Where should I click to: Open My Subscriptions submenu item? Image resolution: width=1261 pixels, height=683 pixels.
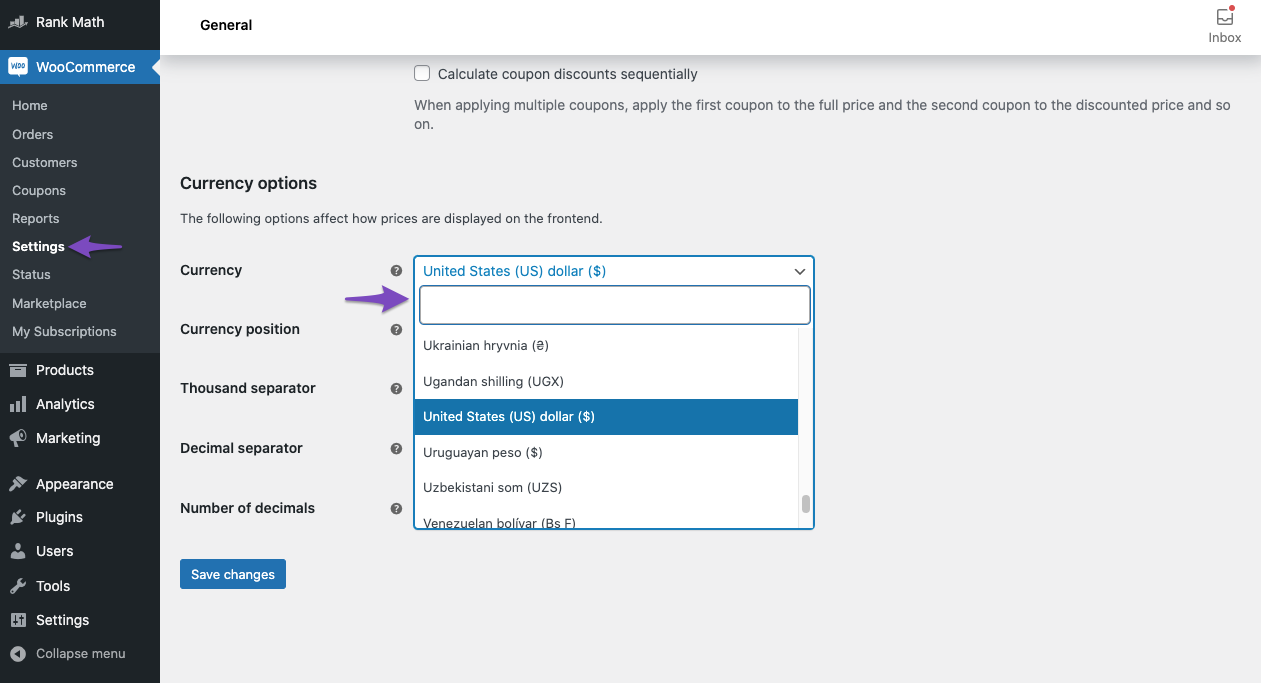pos(64,331)
